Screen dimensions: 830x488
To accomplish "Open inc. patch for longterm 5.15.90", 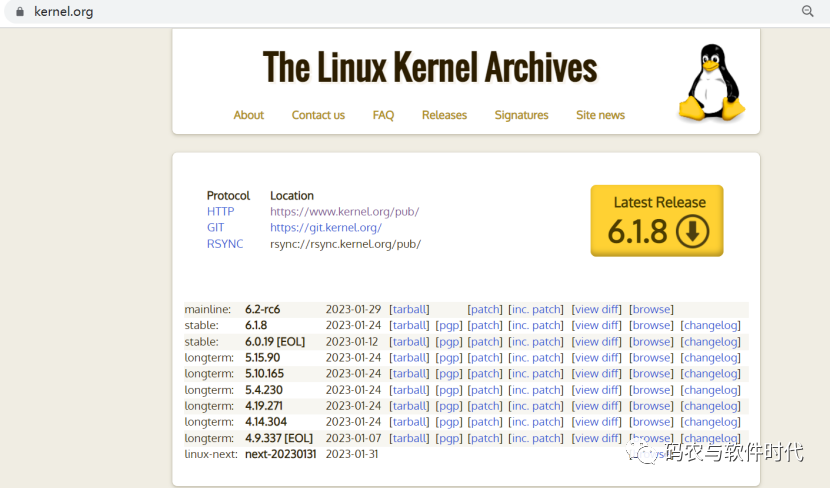I will point(536,357).
